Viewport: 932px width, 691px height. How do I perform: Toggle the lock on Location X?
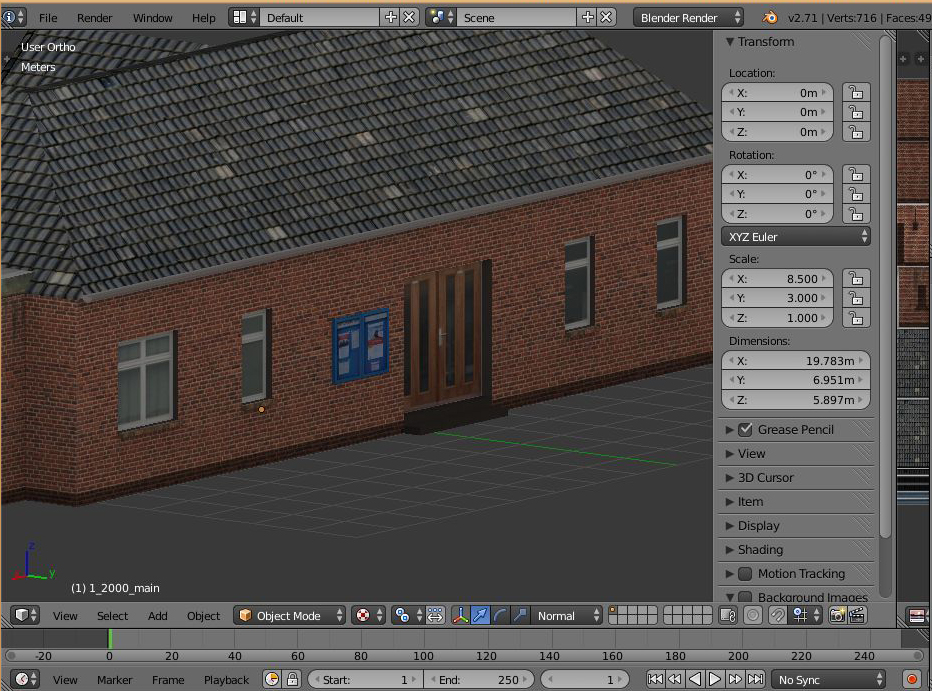pos(855,93)
